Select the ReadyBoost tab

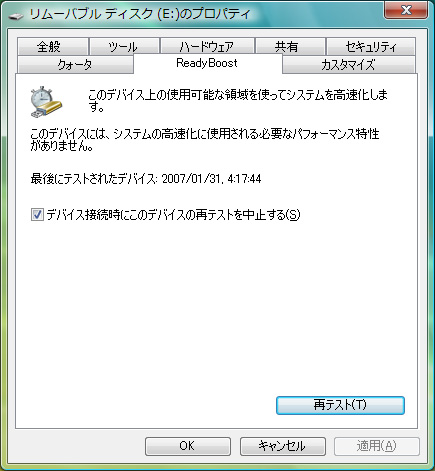207,63
